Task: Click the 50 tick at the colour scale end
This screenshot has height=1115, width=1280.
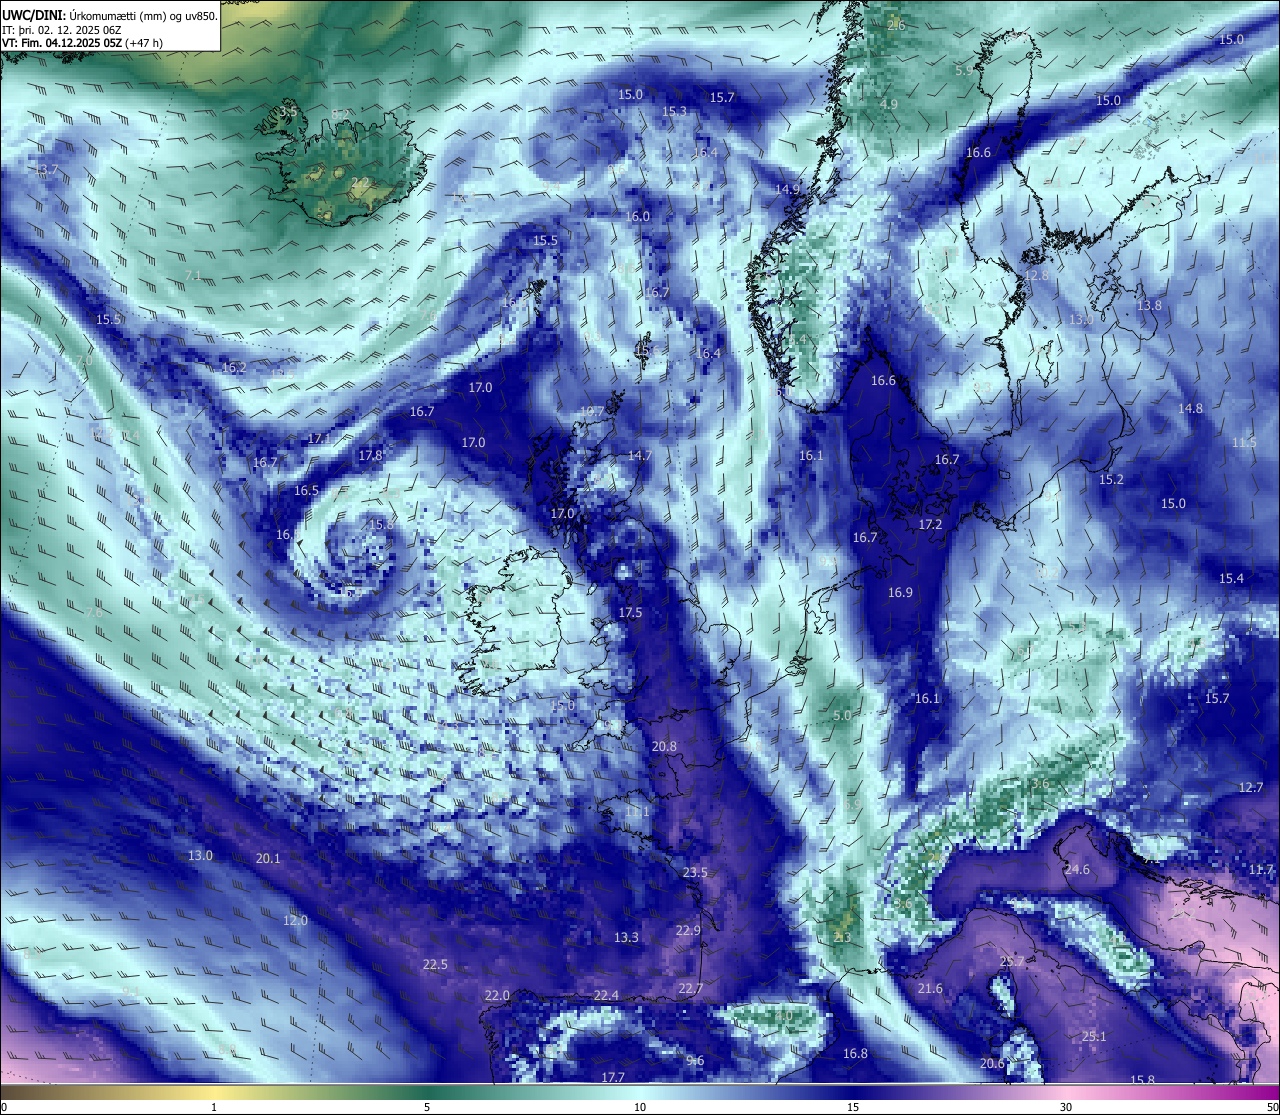Action: coord(1271,1107)
